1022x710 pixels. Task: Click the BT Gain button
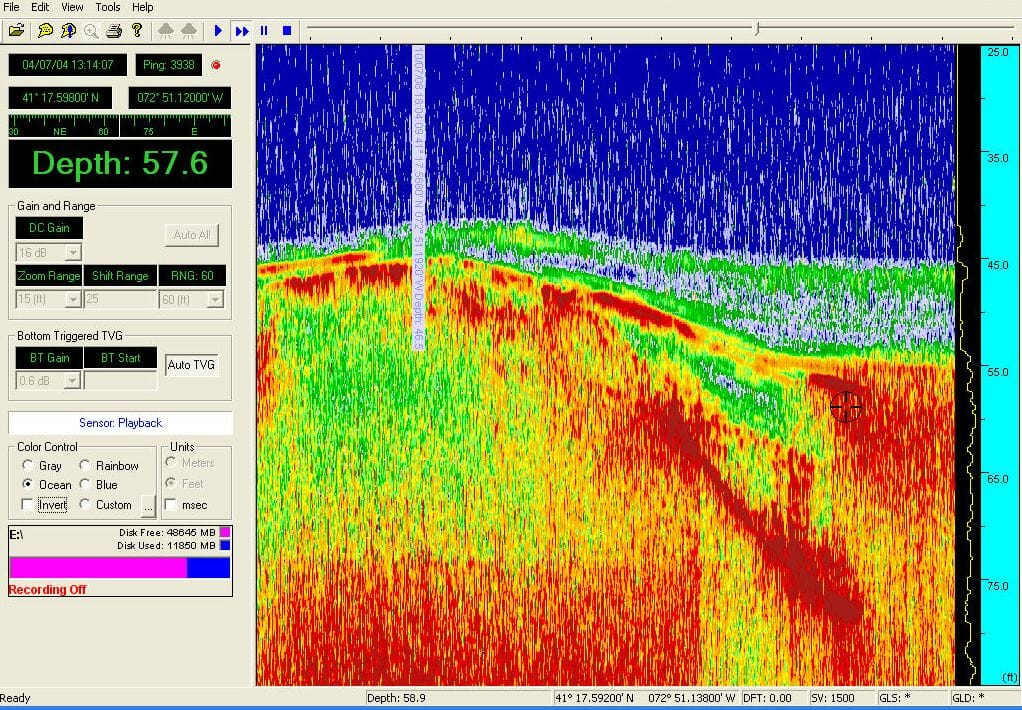[49, 357]
